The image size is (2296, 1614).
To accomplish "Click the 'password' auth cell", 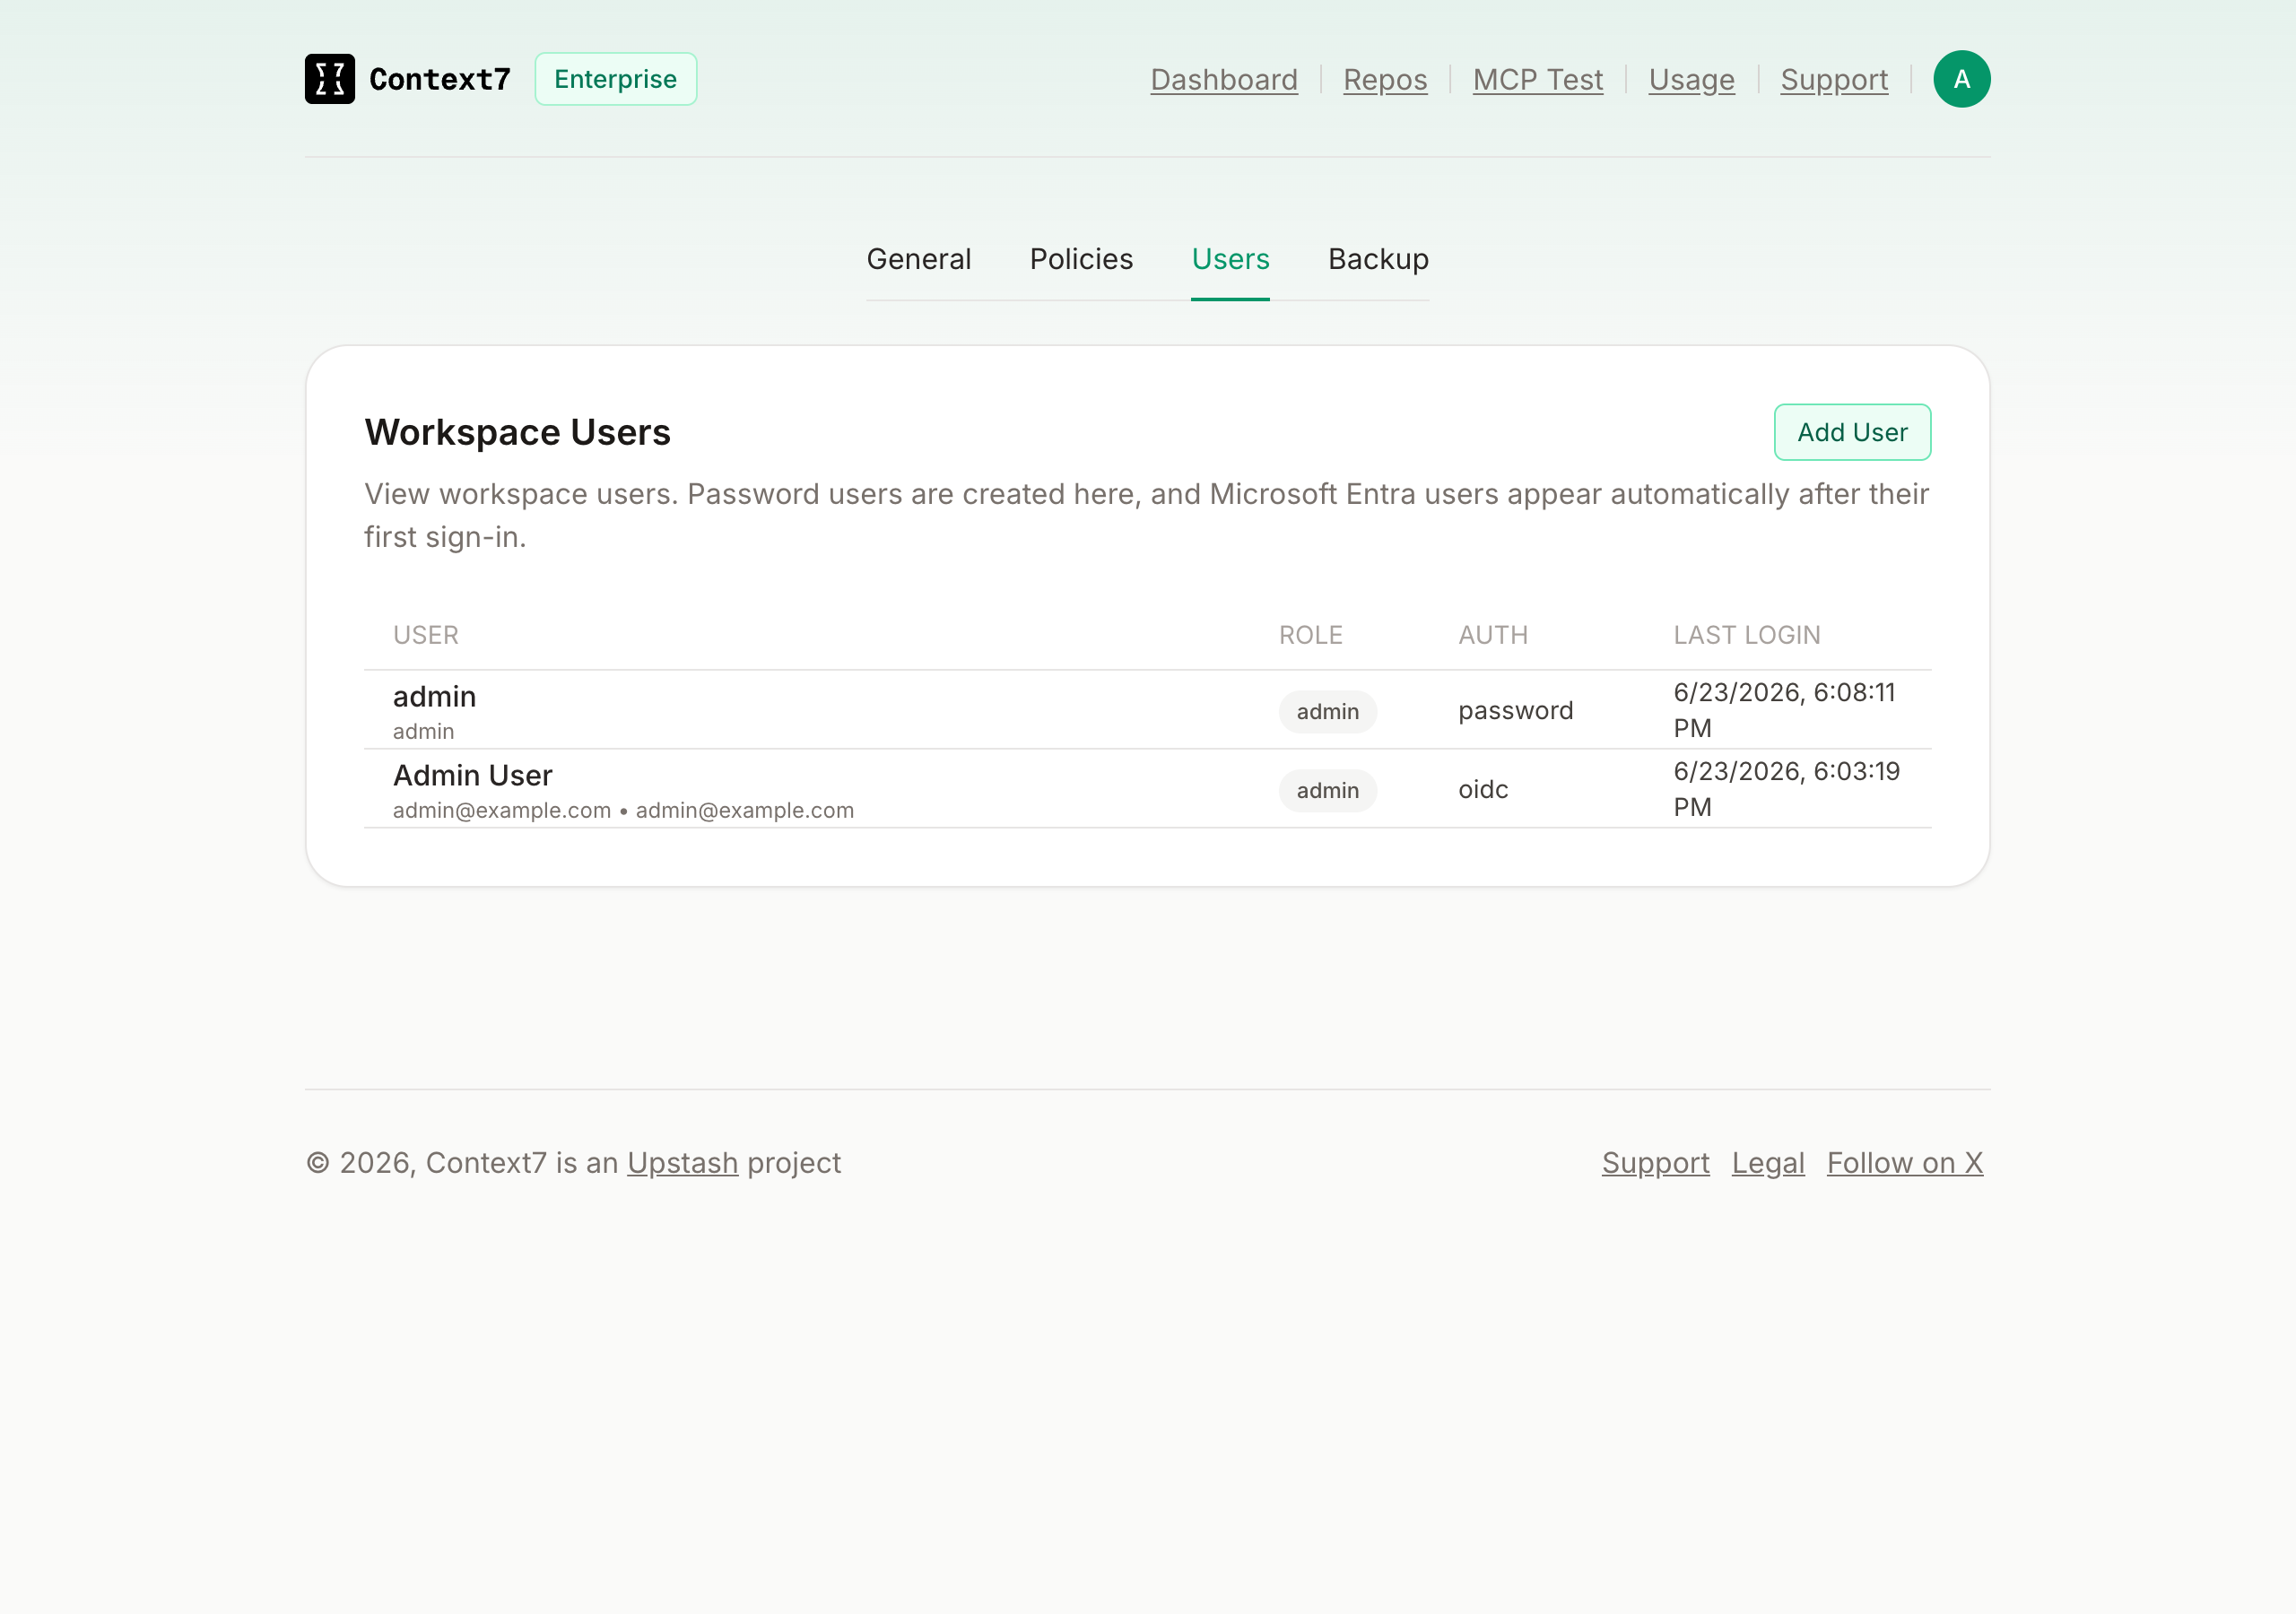I will (x=1515, y=710).
